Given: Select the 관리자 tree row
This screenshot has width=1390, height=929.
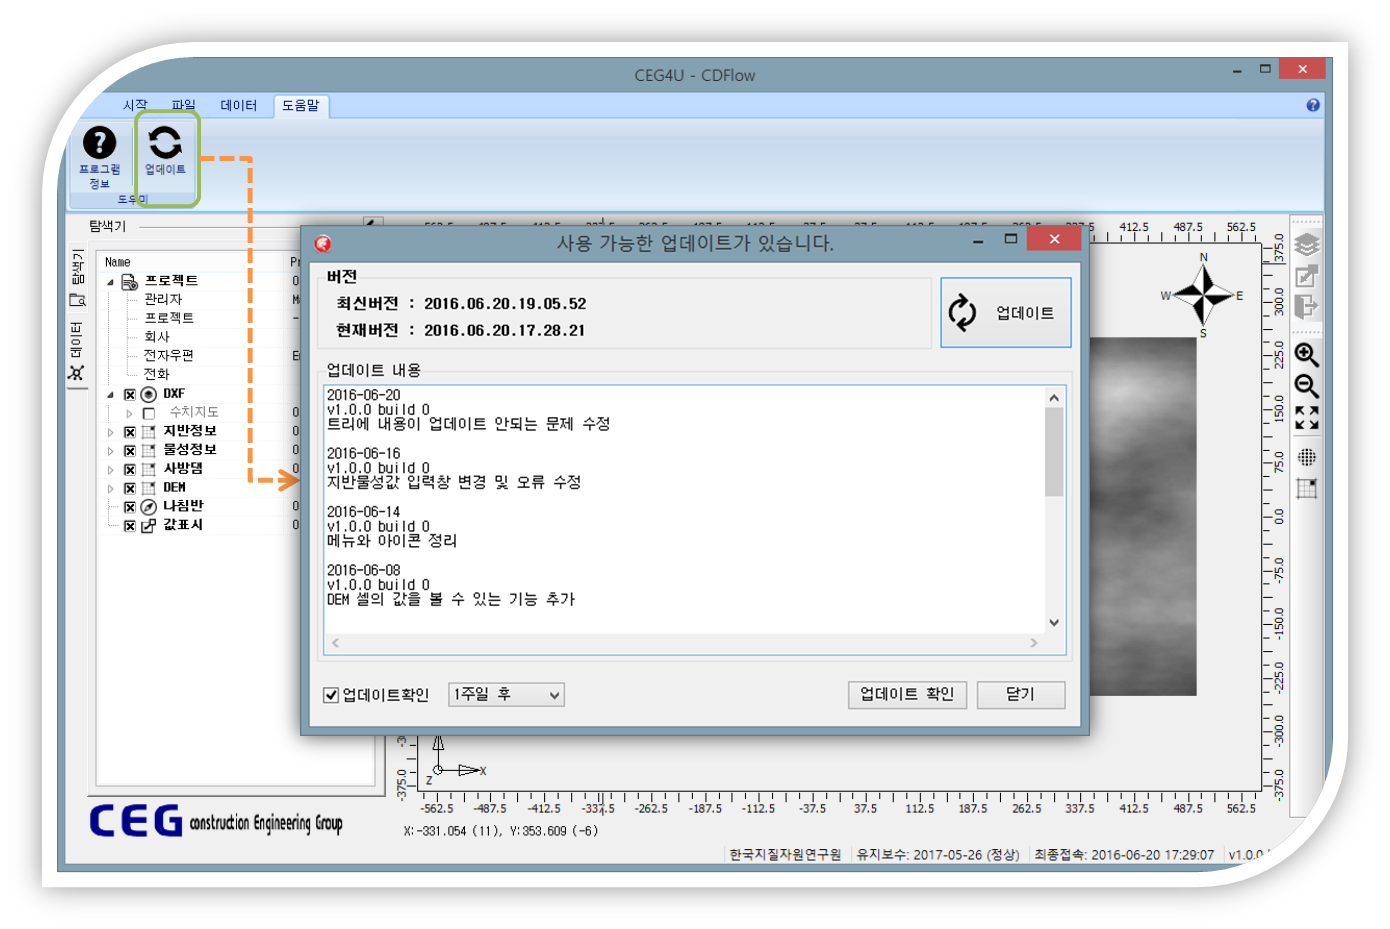Looking at the screenshot, I should (162, 300).
